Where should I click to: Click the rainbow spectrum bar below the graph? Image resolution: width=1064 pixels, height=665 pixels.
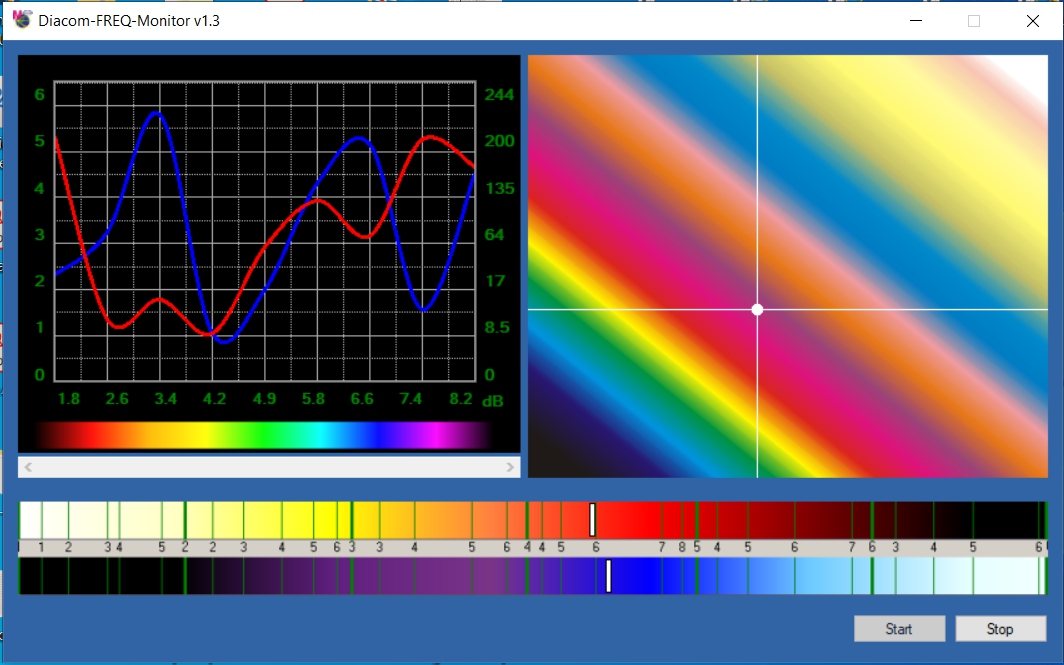click(262, 435)
